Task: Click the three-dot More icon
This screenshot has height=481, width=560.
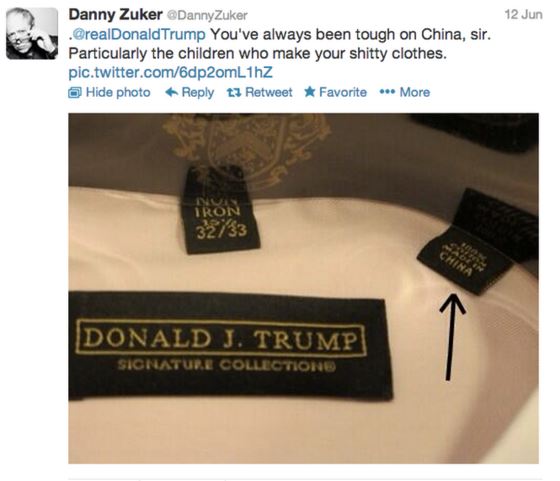Action: [x=387, y=92]
